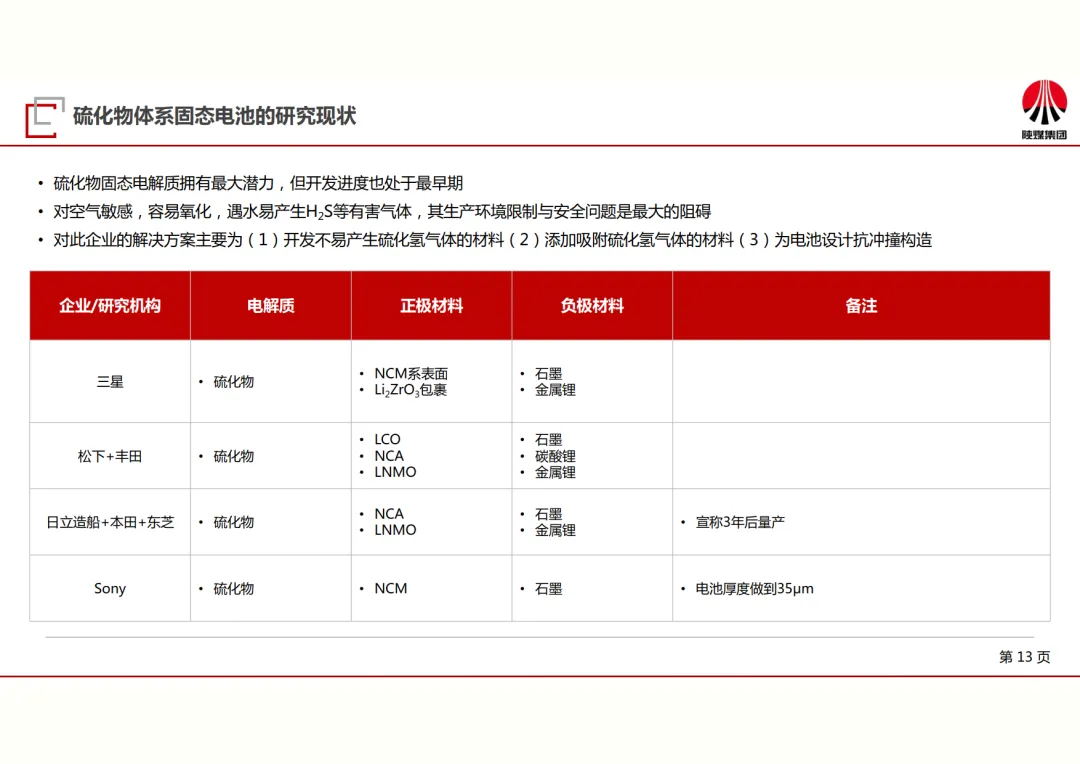
Task: Click the 碳酸锂 entry
Action: click(x=555, y=456)
